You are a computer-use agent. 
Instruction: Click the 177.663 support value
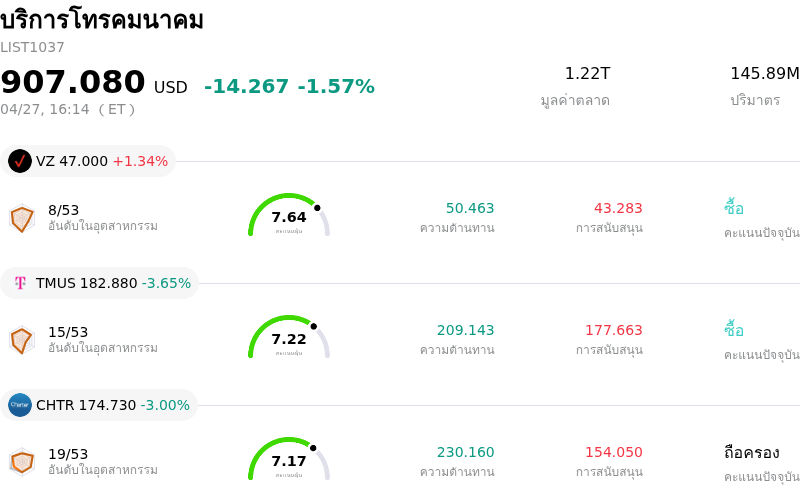[614, 330]
